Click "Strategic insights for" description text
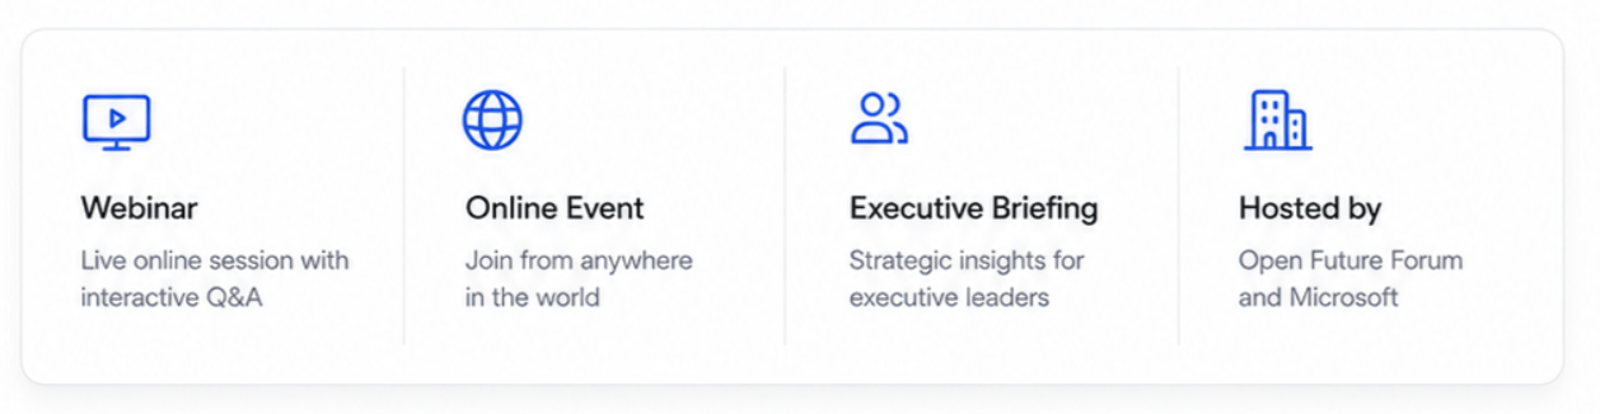 (966, 260)
